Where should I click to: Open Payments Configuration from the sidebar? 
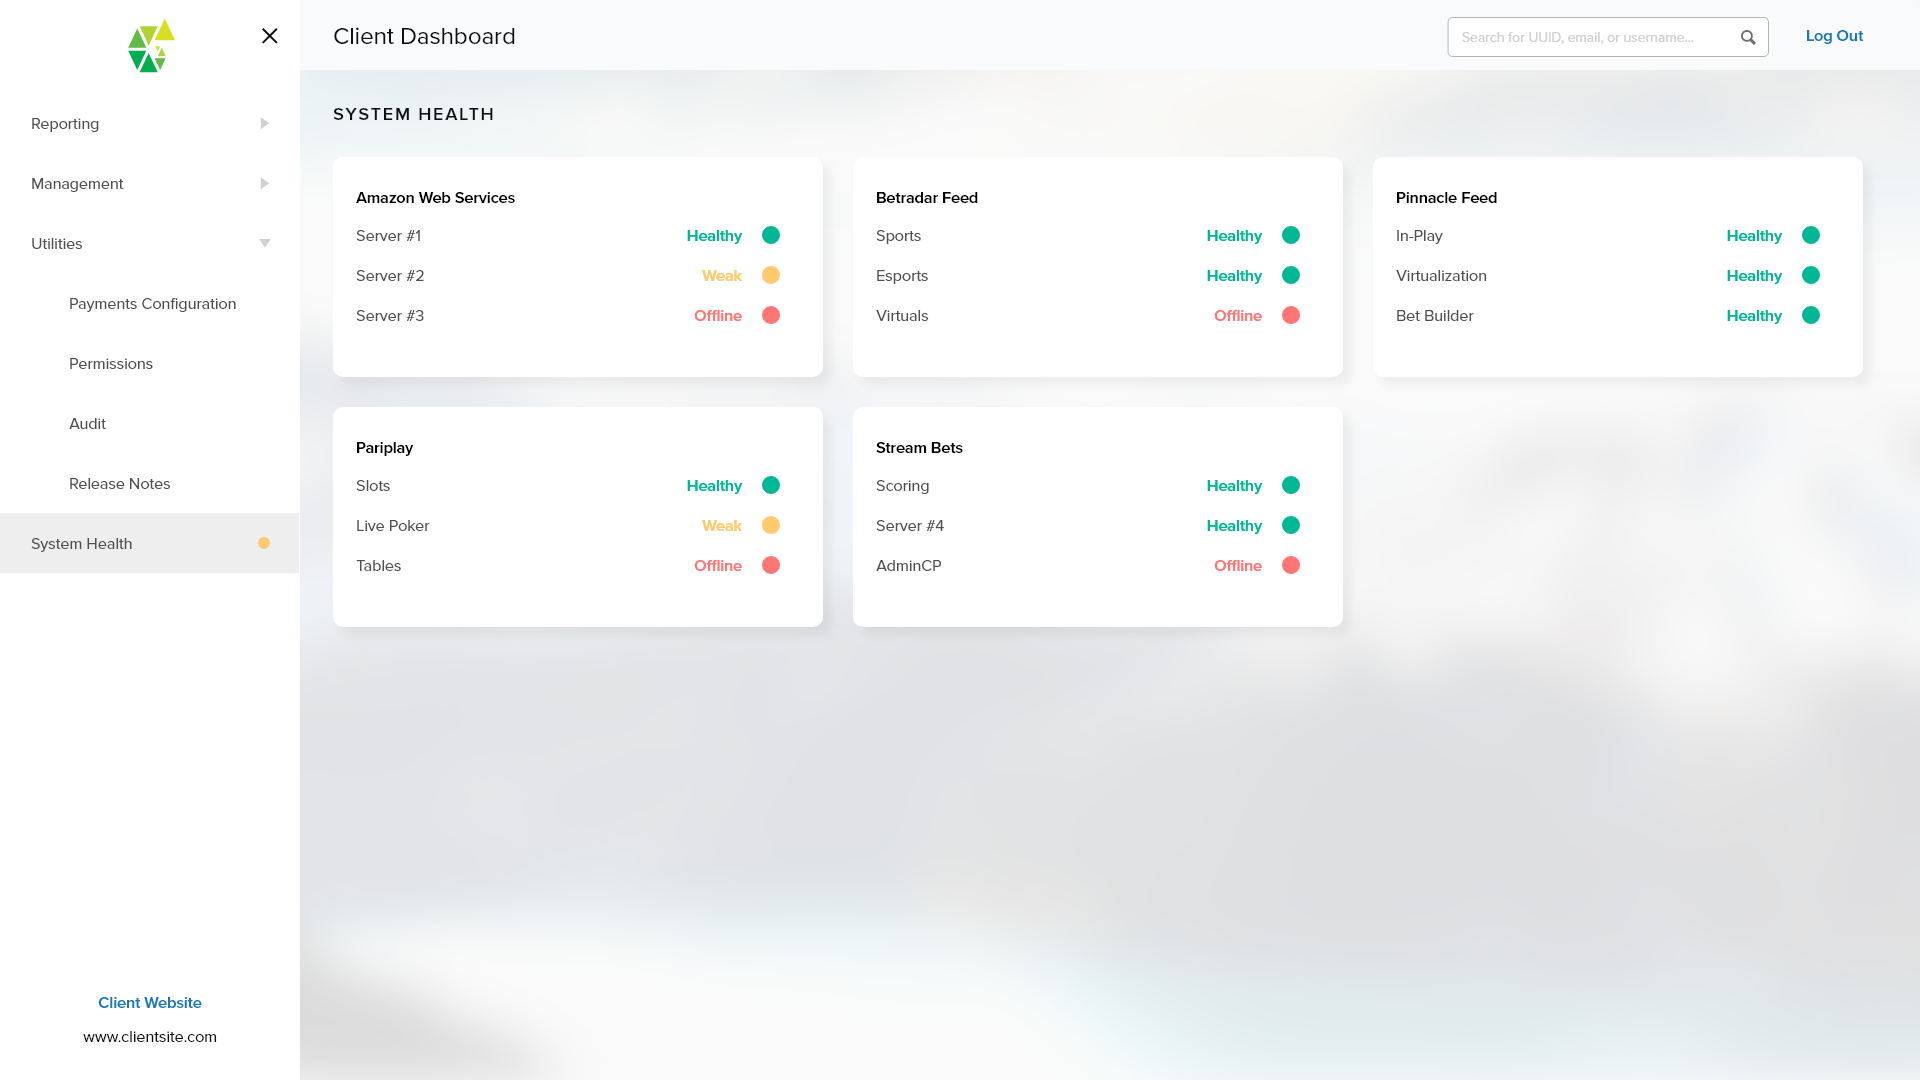pos(152,303)
